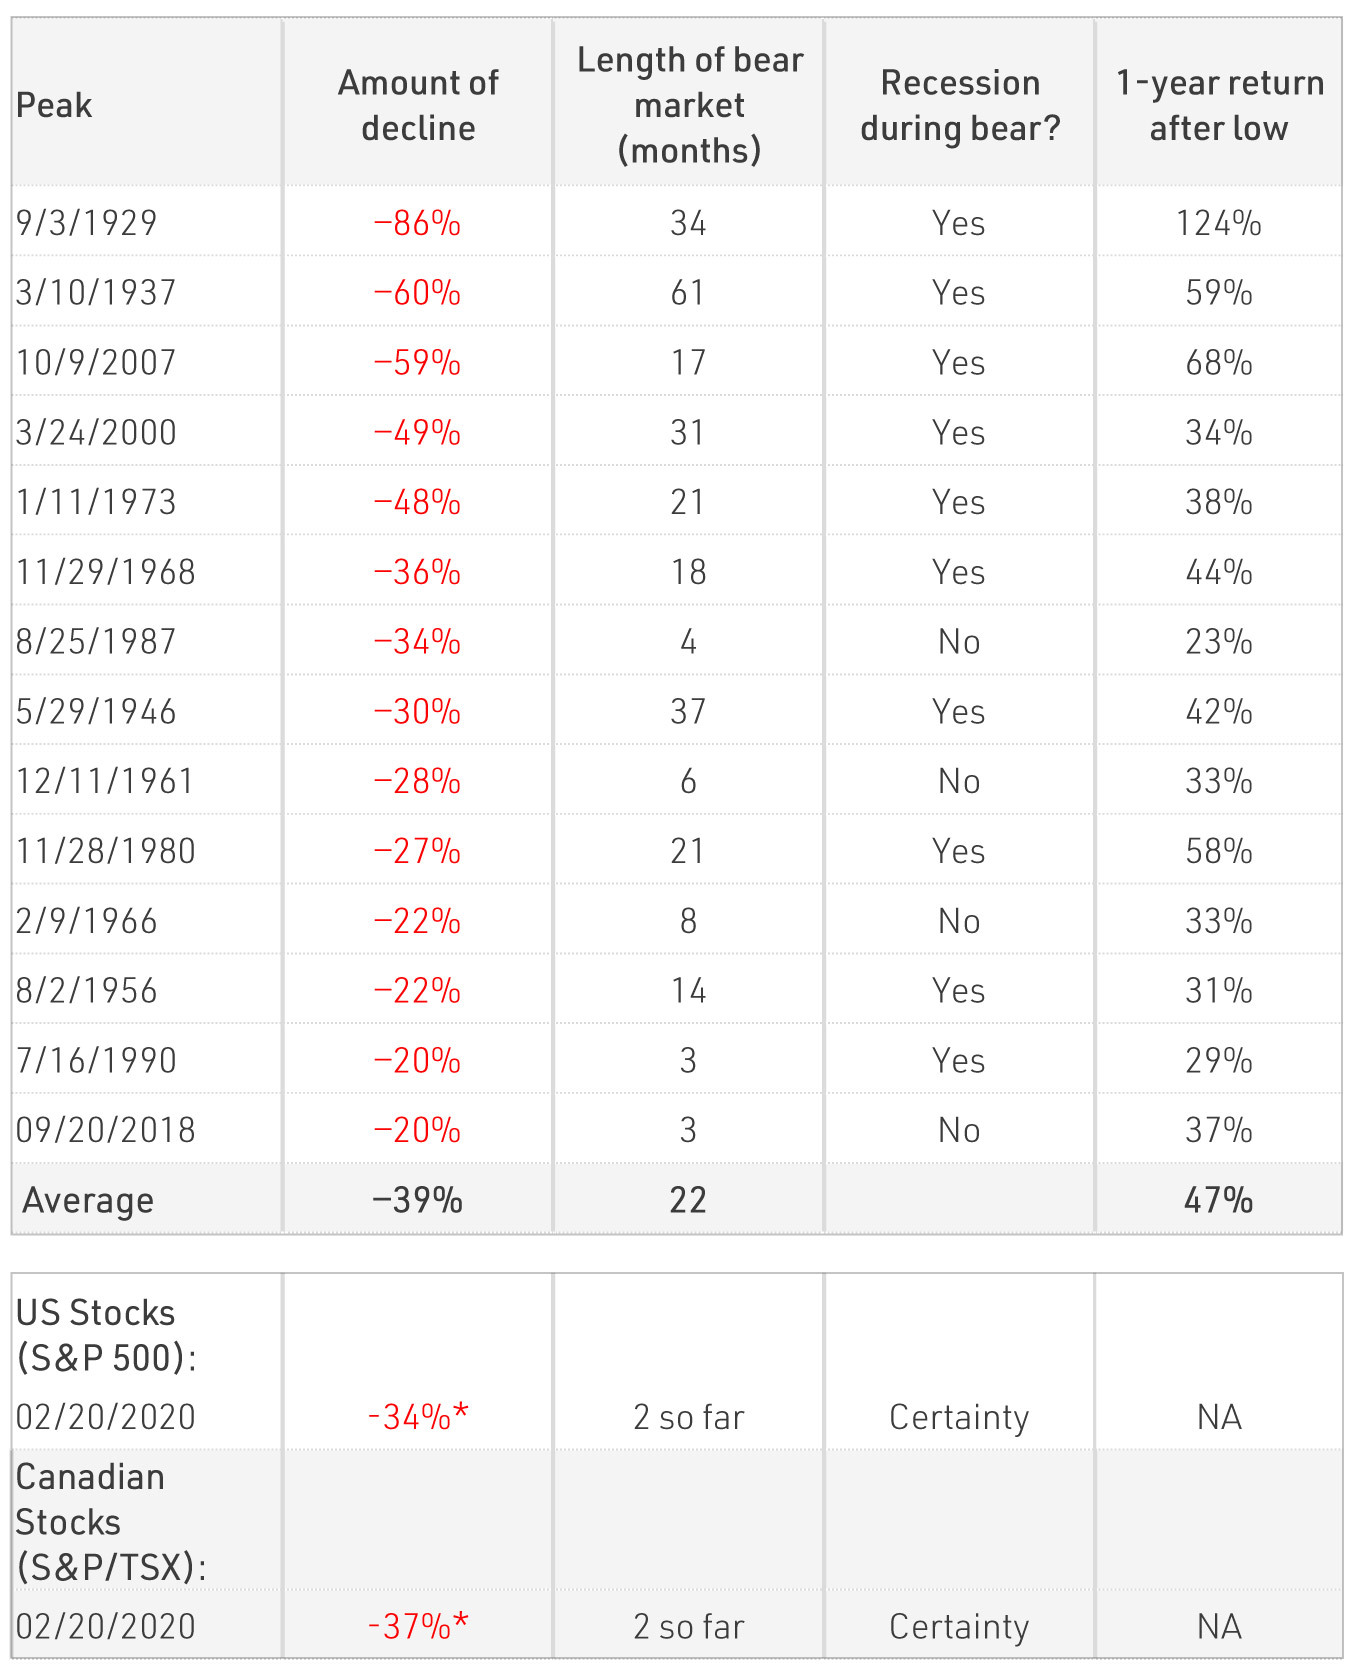Click the 'No' recession cell for 8/25/1987

coord(959,641)
